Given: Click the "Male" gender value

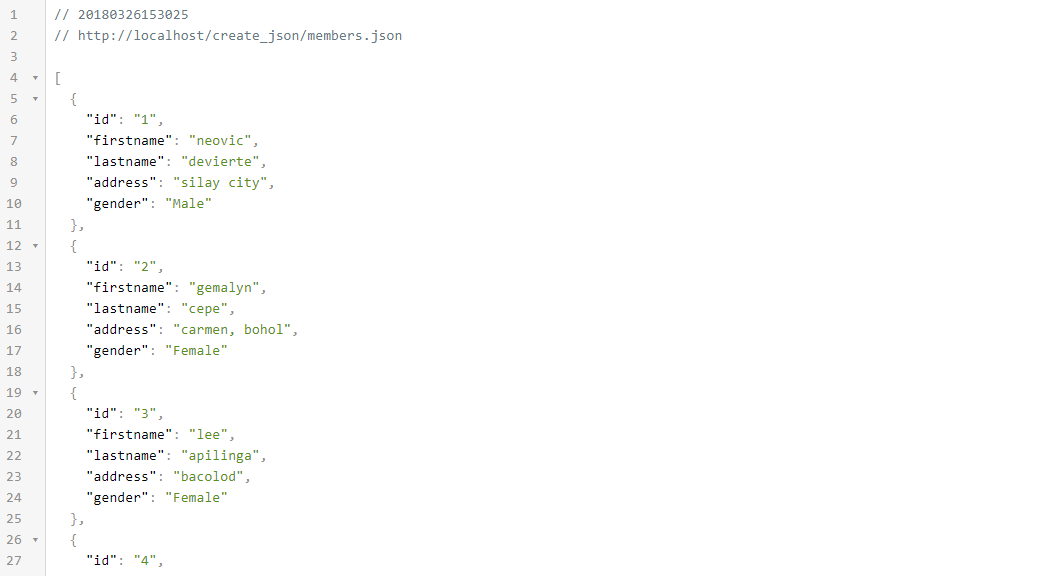Looking at the screenshot, I should [188, 204].
